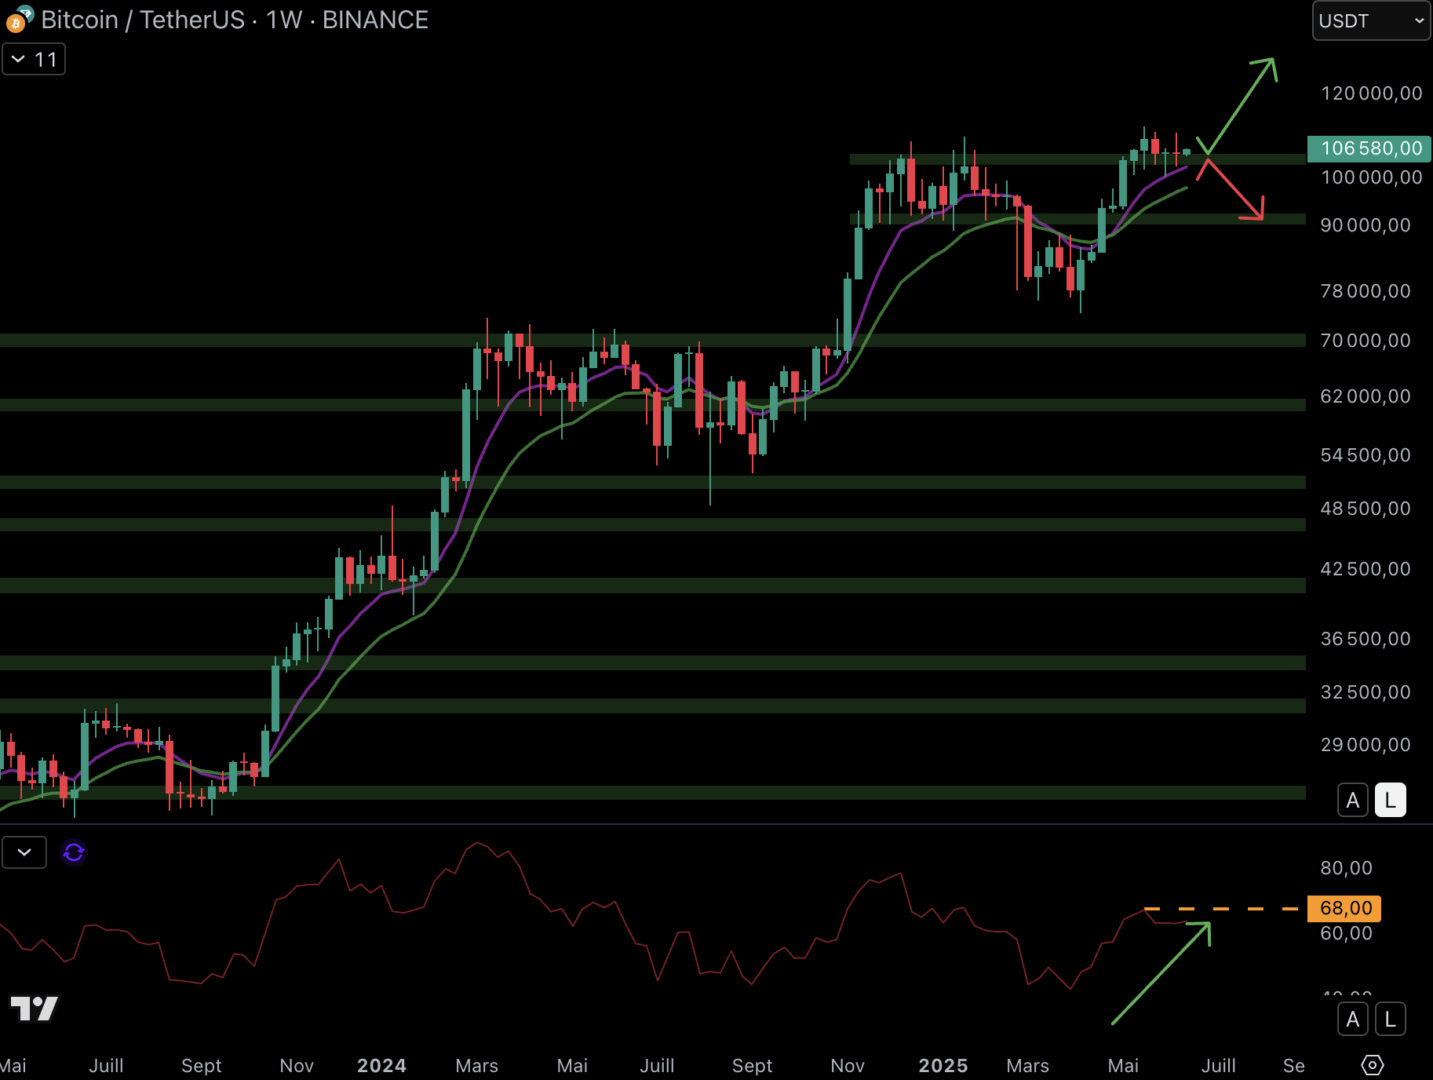Click the Bitcoin symbol logo icon

(x=19, y=19)
